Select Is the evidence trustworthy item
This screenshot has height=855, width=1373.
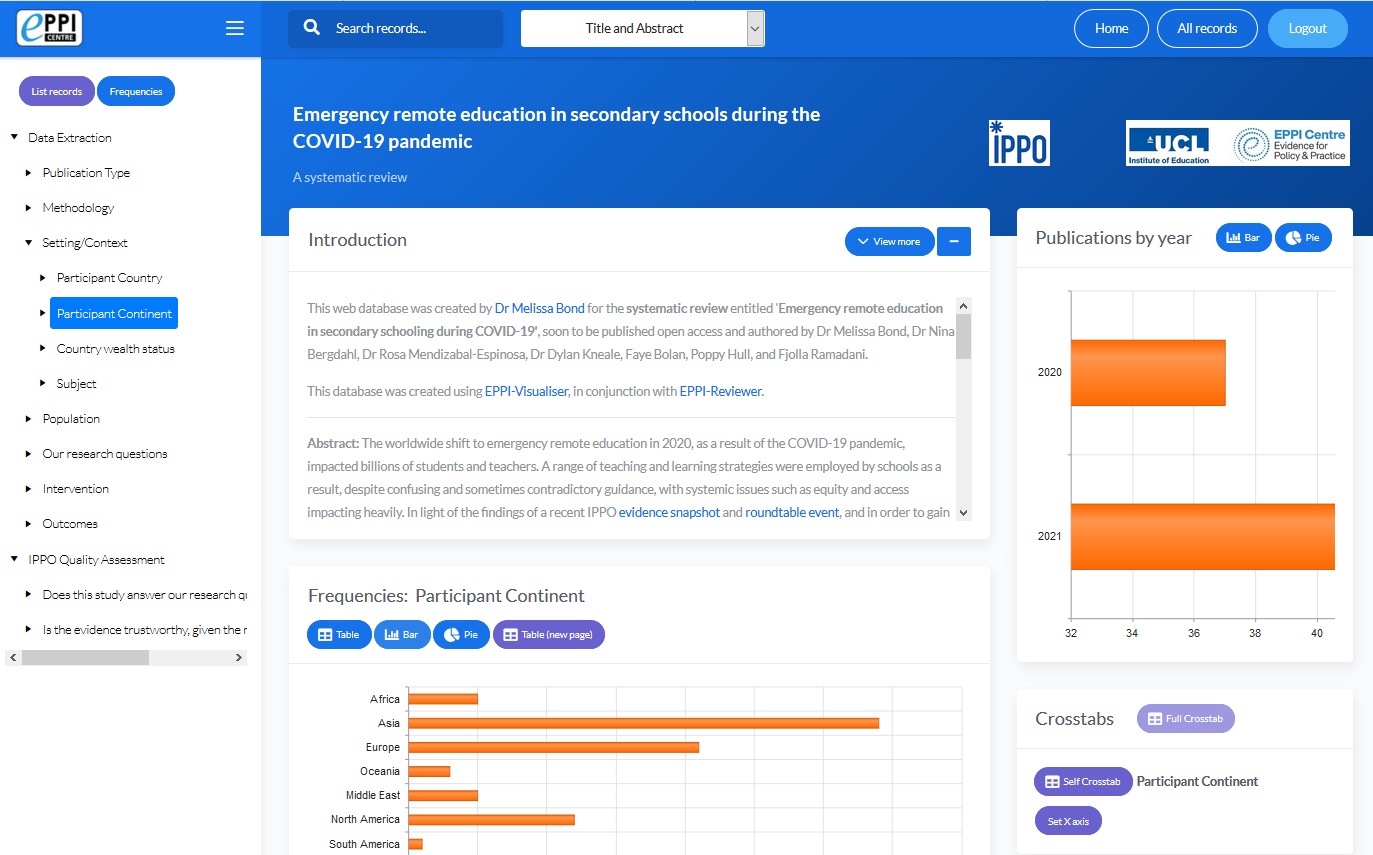(x=144, y=630)
